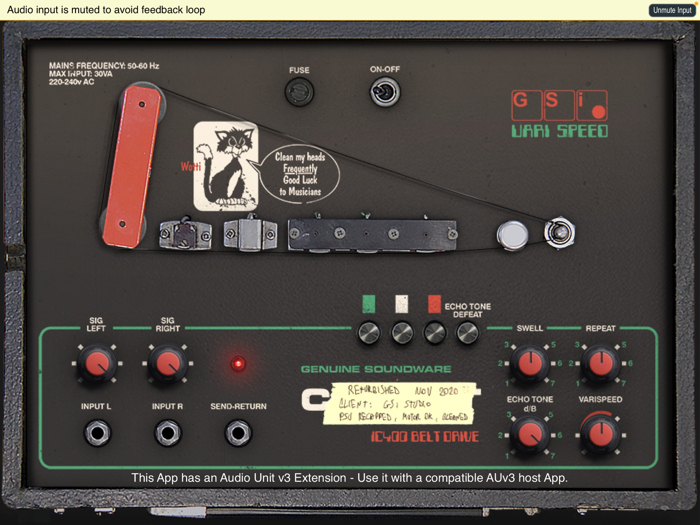The width and height of the screenshot is (700, 525).
Task: Click the capstan motor shaft
Action: point(559,232)
